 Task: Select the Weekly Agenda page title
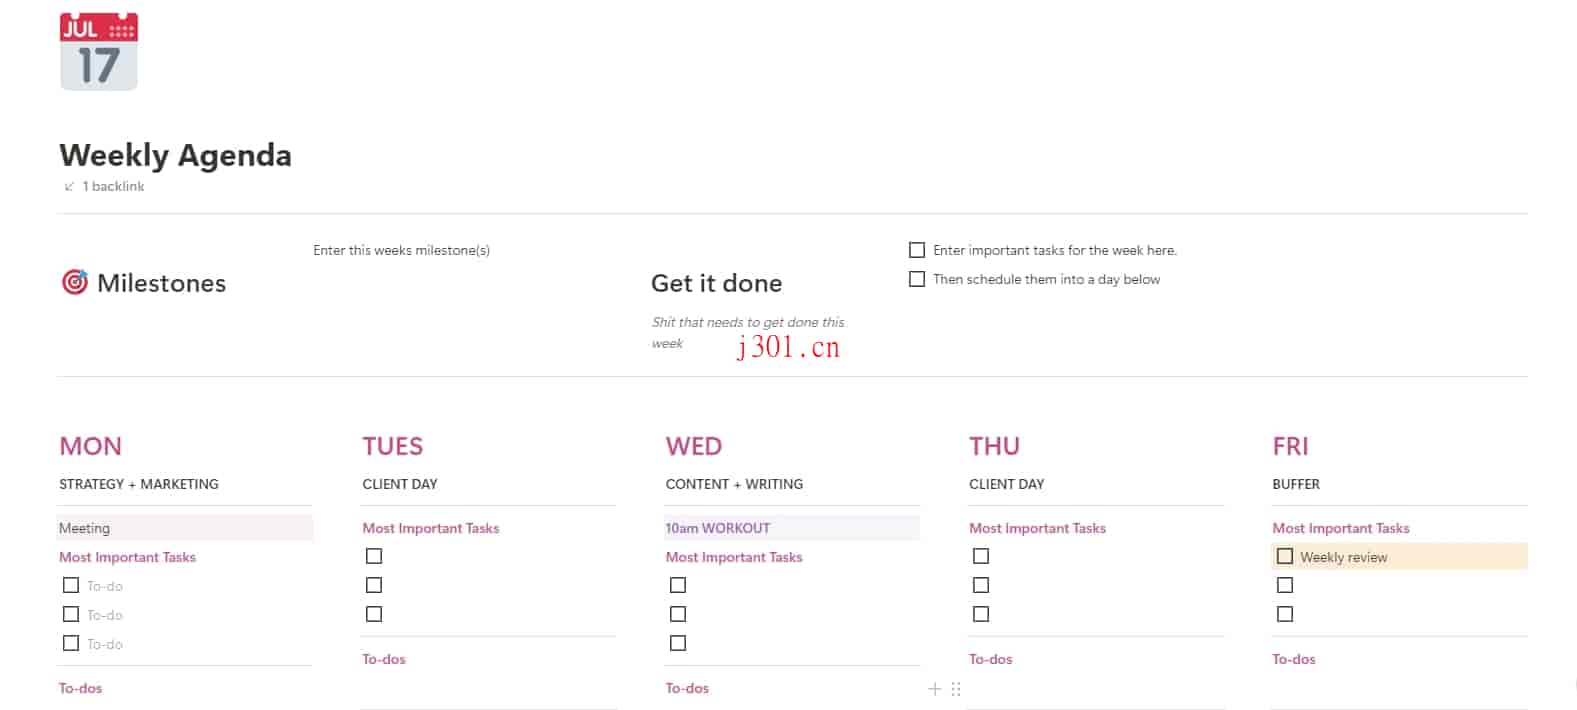(x=176, y=155)
